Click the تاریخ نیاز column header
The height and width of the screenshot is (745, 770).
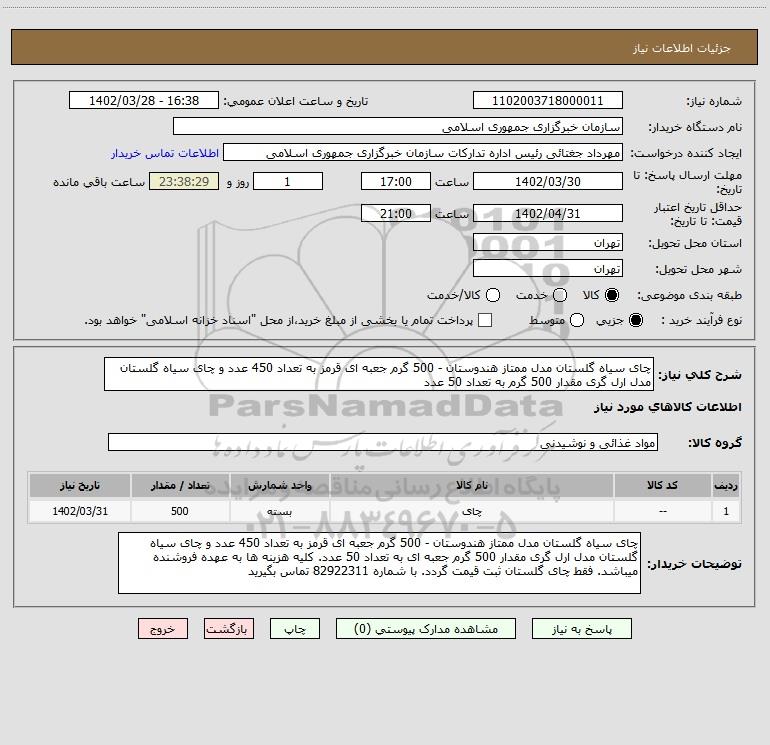click(80, 485)
